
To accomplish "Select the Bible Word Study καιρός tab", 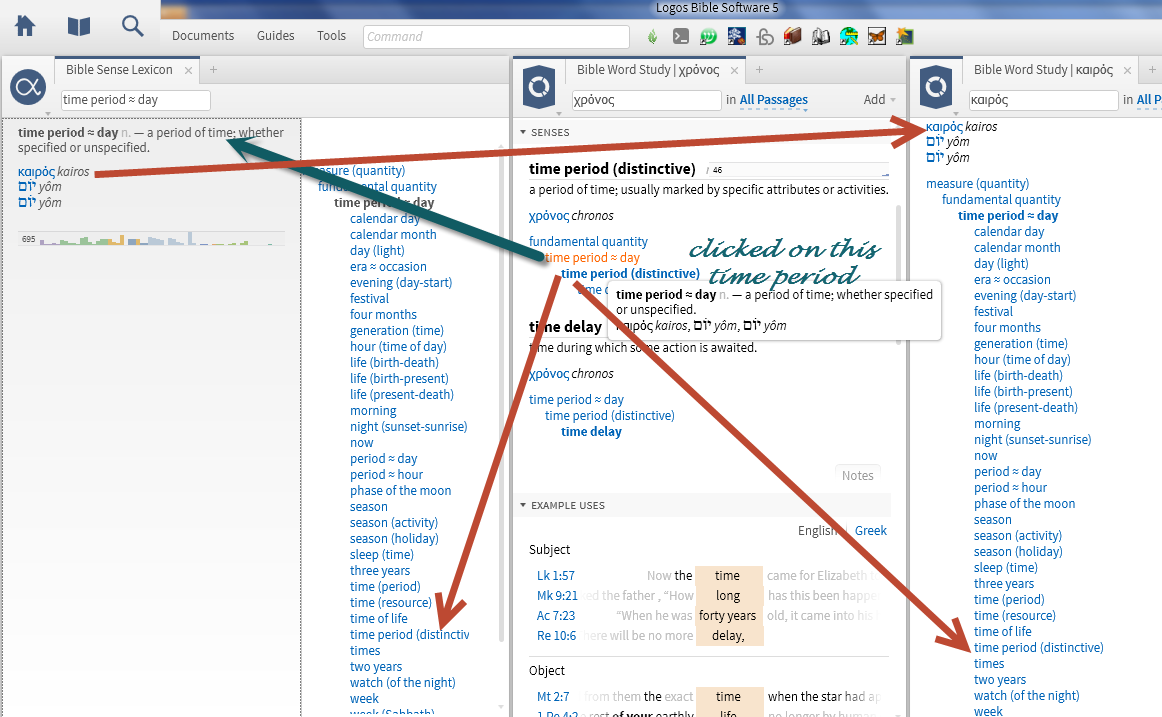I will tap(1043, 70).
